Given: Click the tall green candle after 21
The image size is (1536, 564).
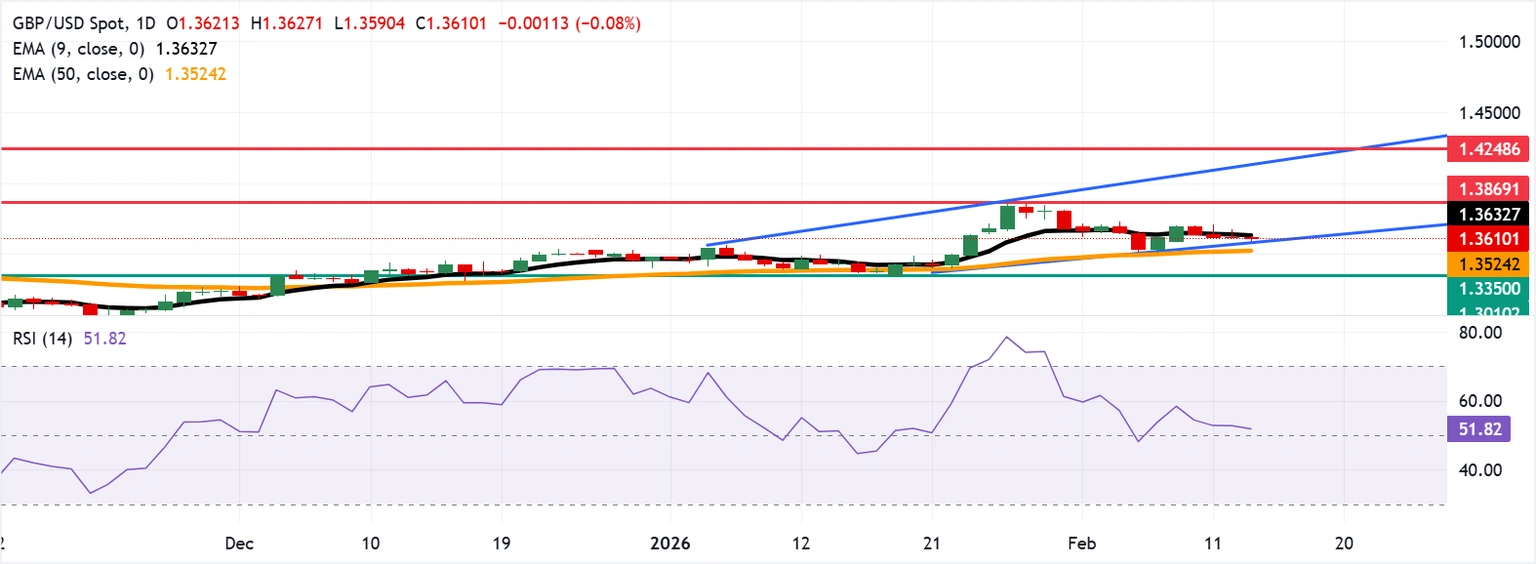Looking at the screenshot, I should 1008,217.
